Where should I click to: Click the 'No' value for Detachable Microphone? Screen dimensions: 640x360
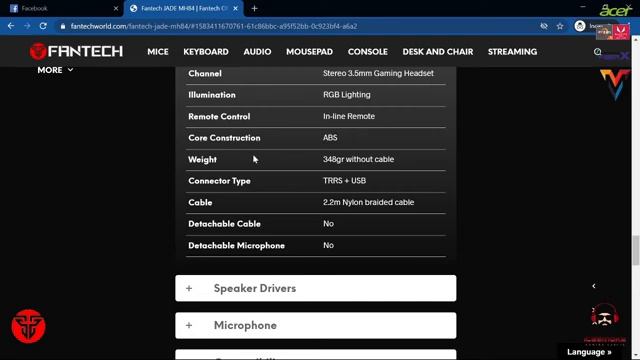pos(328,245)
